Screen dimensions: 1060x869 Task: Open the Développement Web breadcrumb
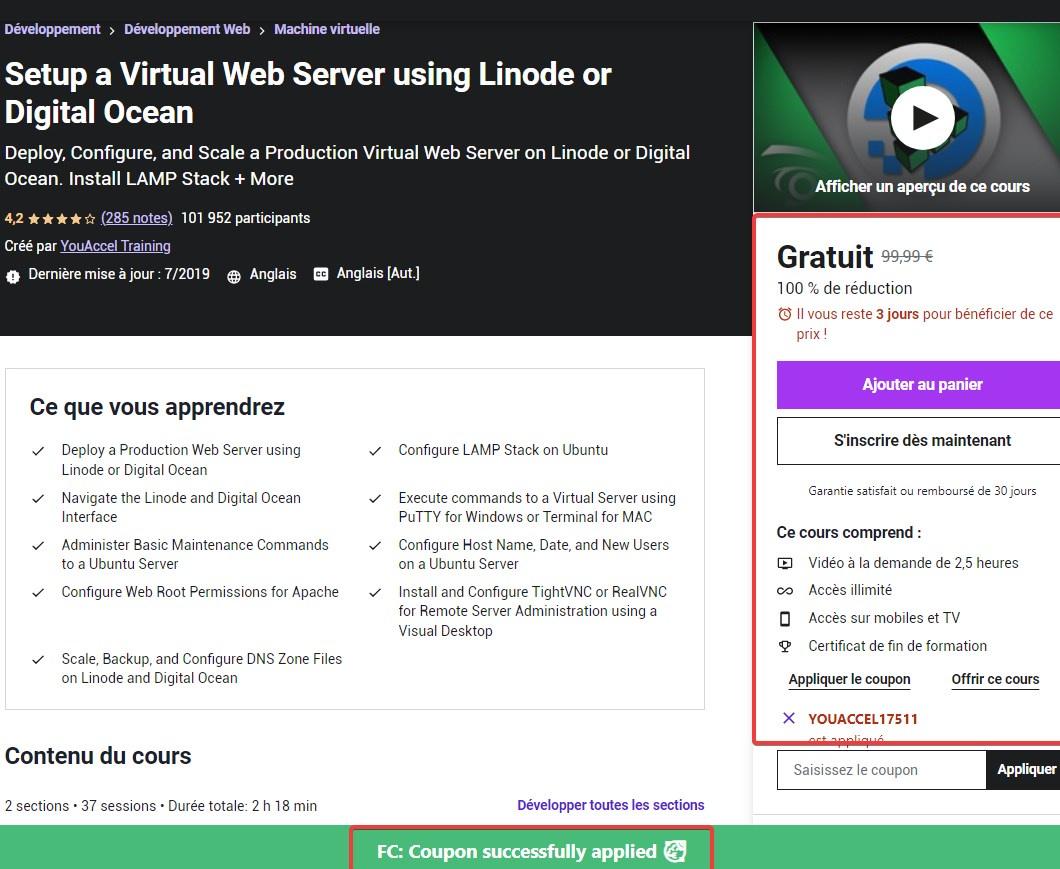[187, 29]
